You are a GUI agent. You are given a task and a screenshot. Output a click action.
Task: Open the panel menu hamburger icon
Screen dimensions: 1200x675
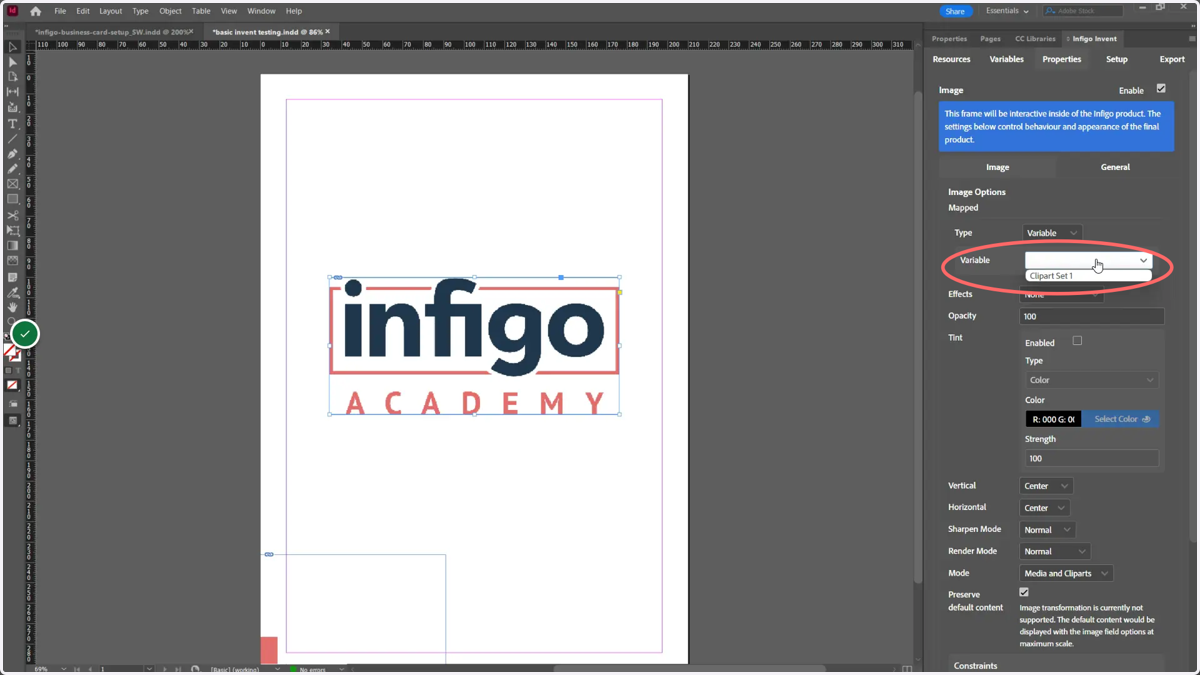pos(1192,38)
